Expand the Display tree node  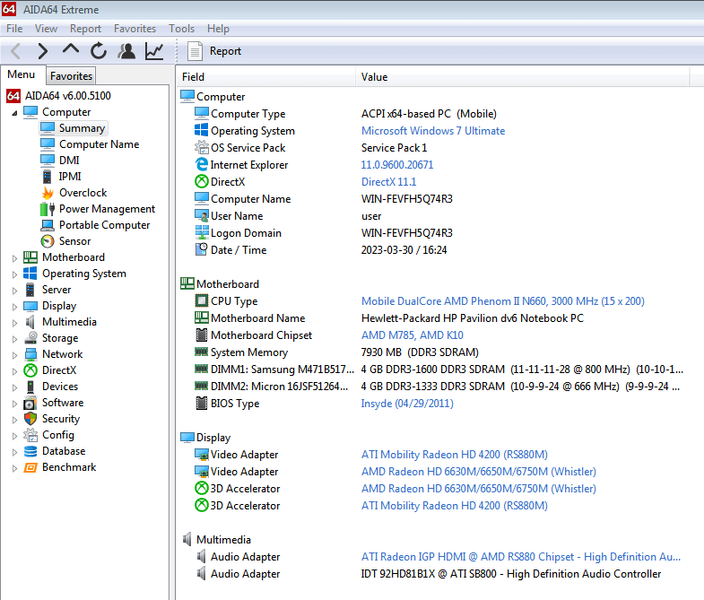[14, 307]
